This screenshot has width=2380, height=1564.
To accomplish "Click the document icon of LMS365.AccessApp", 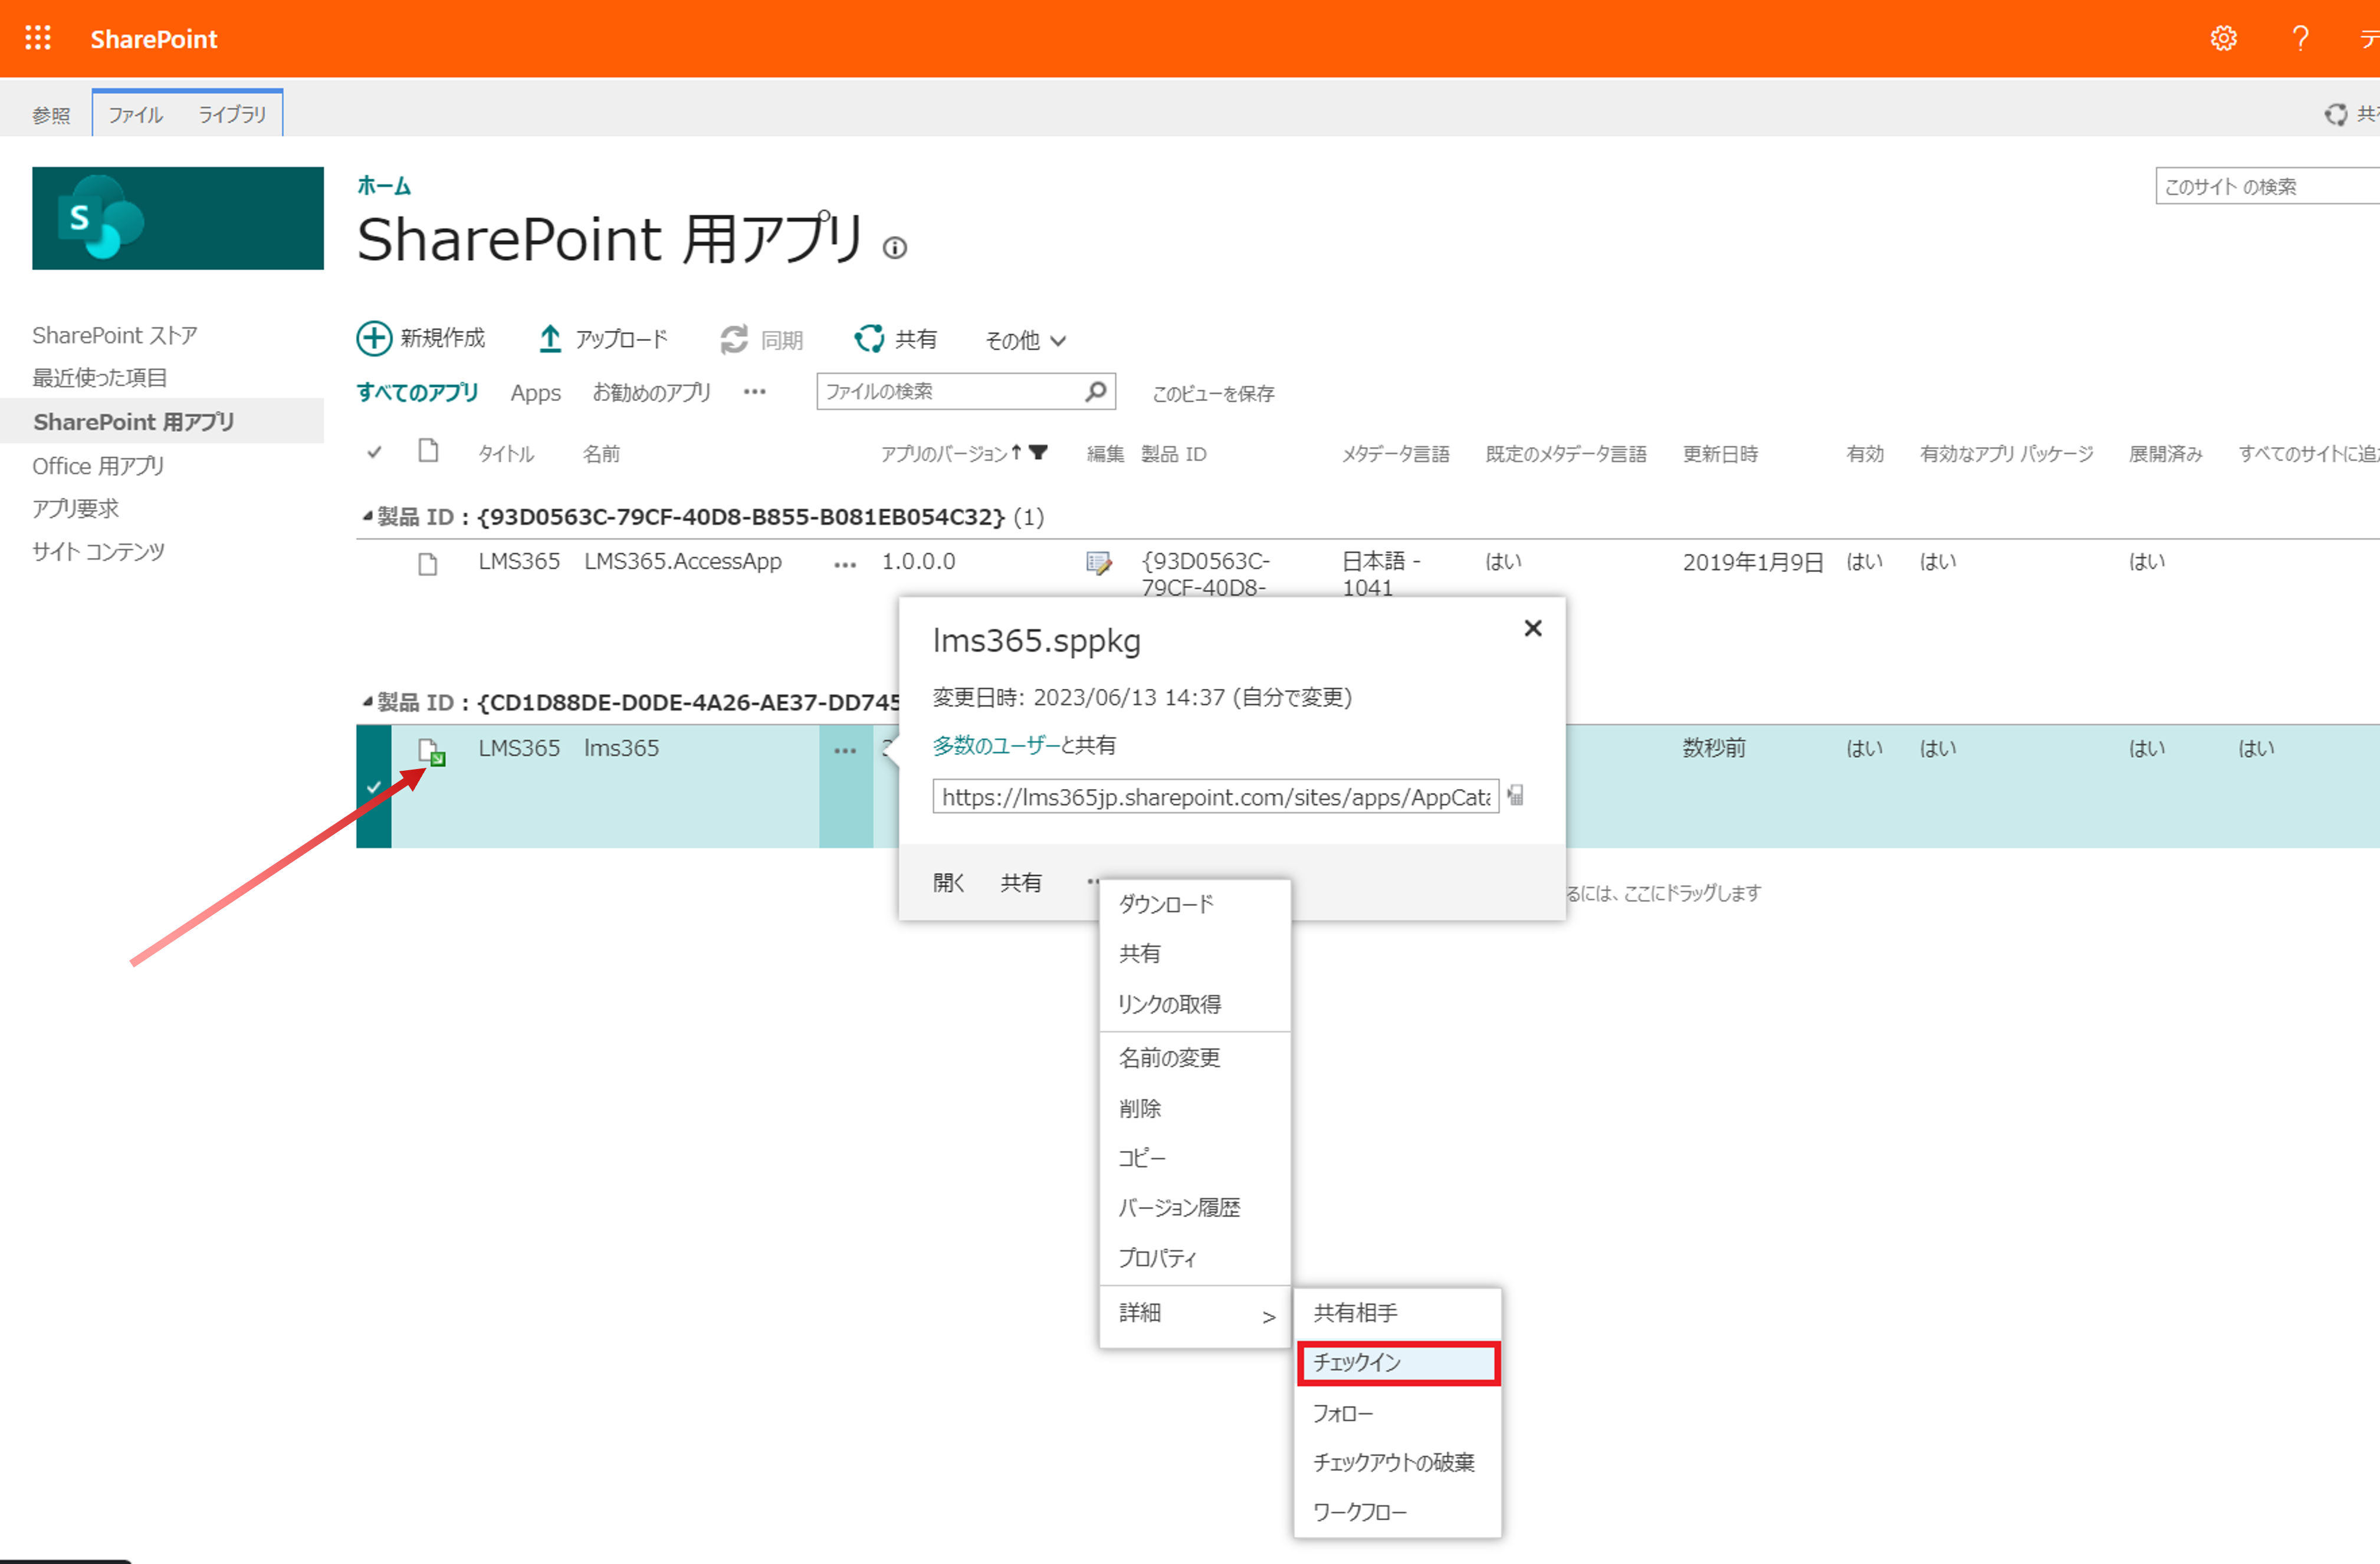I will [x=428, y=564].
